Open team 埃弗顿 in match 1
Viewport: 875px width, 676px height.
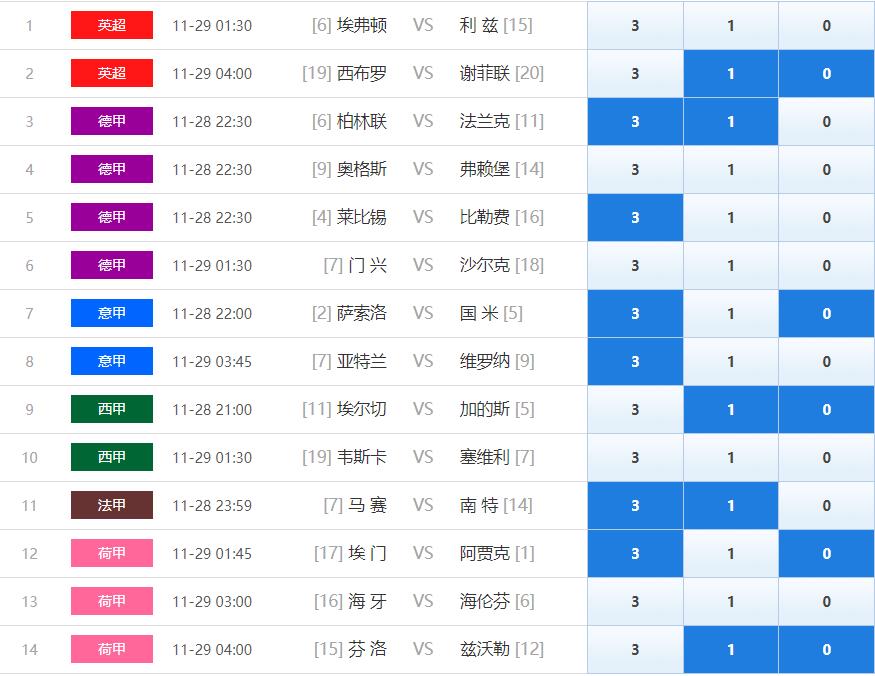[362, 25]
